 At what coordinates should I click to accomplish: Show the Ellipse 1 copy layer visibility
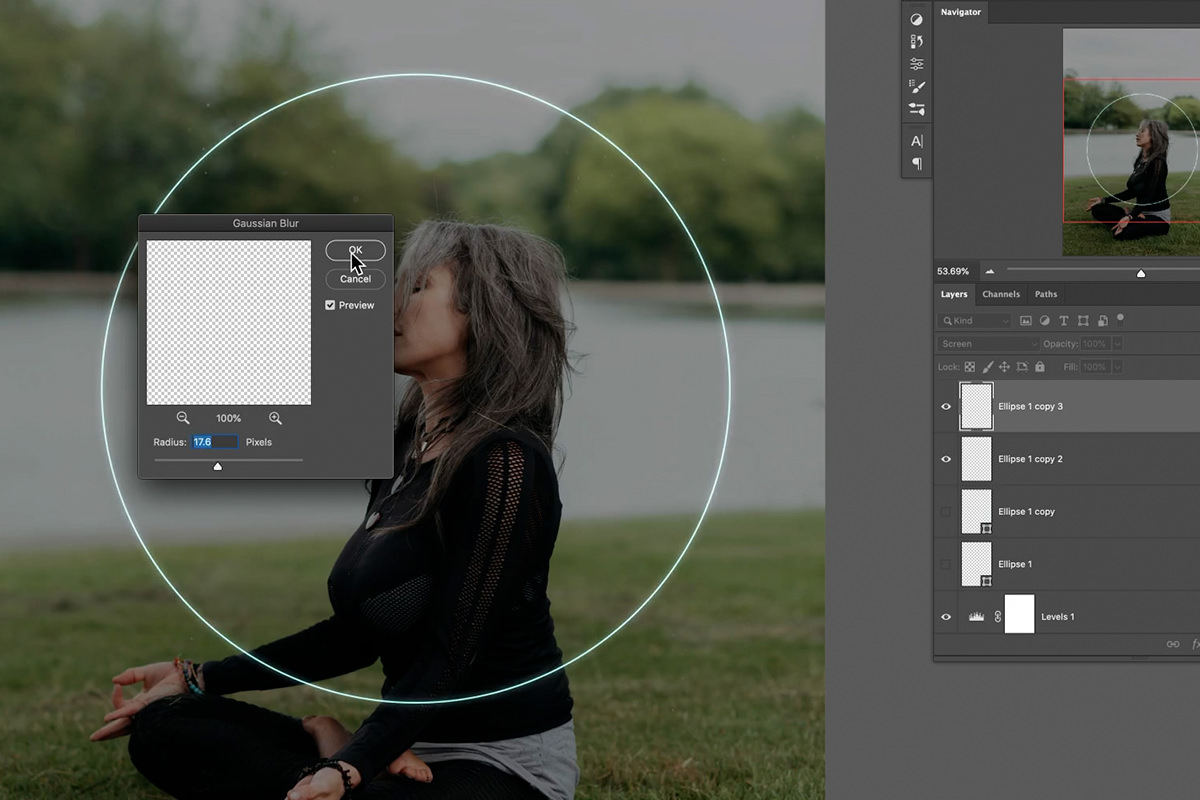click(x=945, y=511)
